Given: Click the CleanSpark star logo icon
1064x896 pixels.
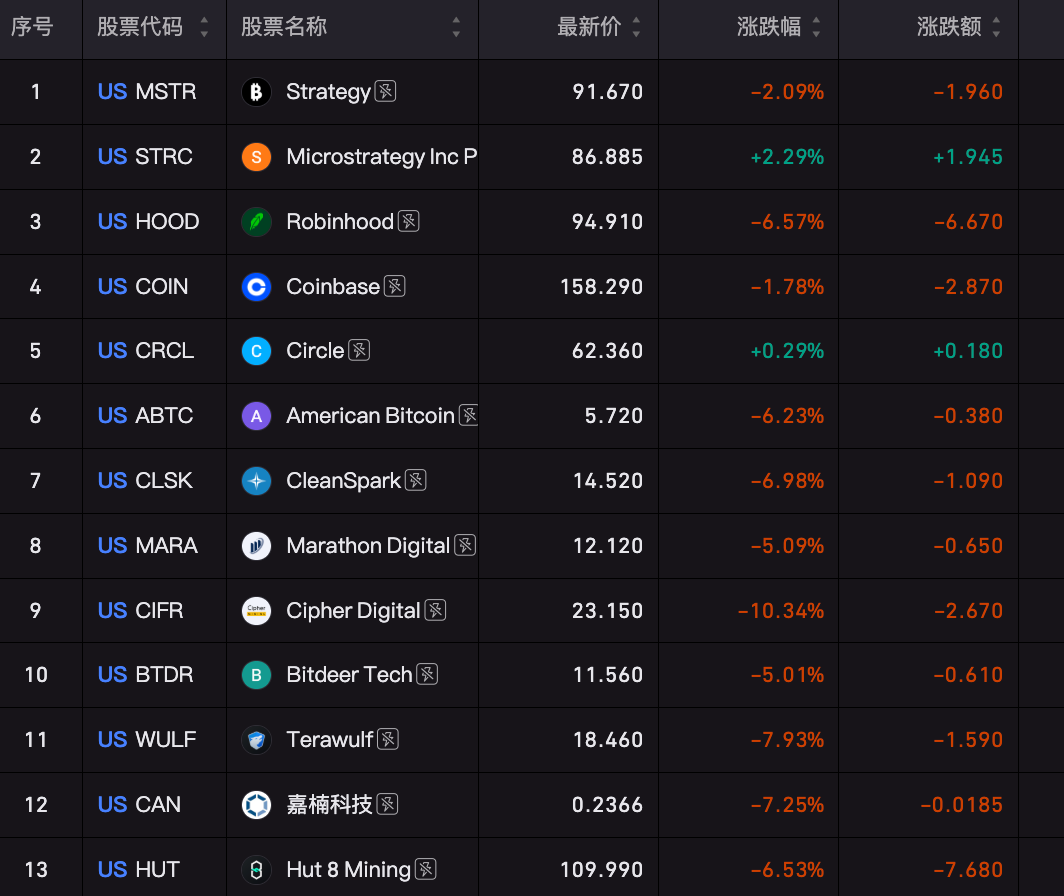Looking at the screenshot, I should [256, 481].
